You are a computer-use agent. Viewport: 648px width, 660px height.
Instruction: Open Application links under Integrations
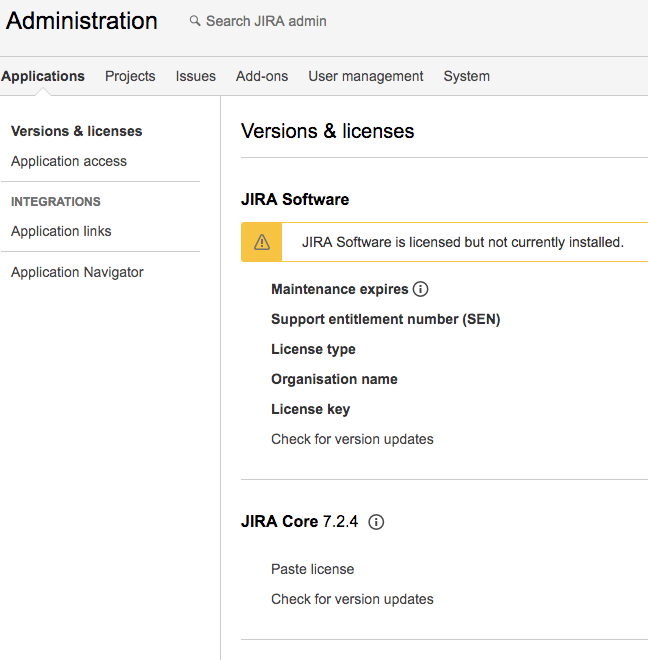pos(61,231)
